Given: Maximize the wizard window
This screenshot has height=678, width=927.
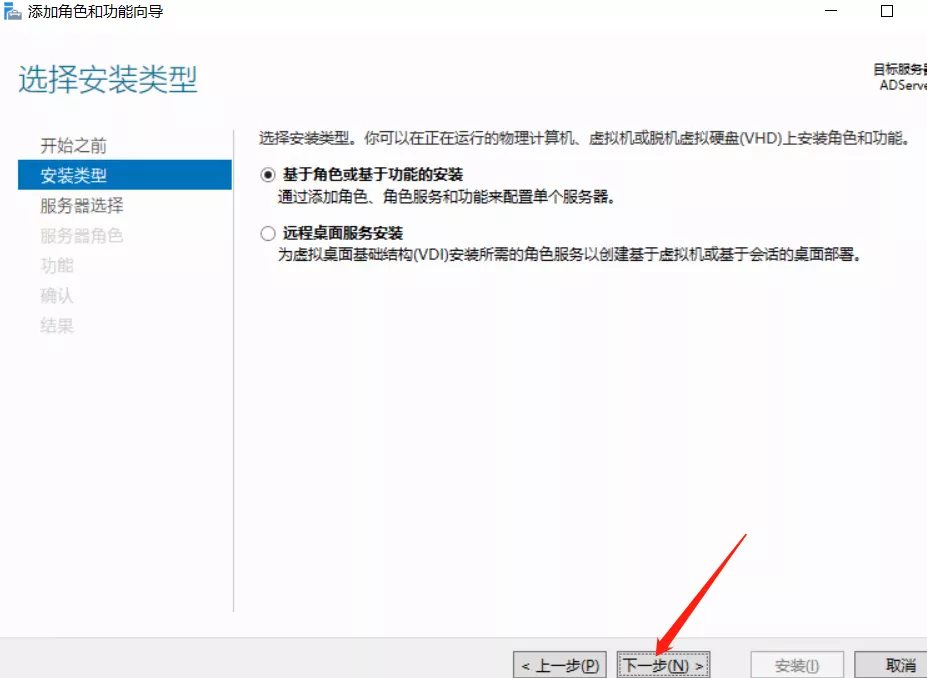Looking at the screenshot, I should [x=886, y=11].
